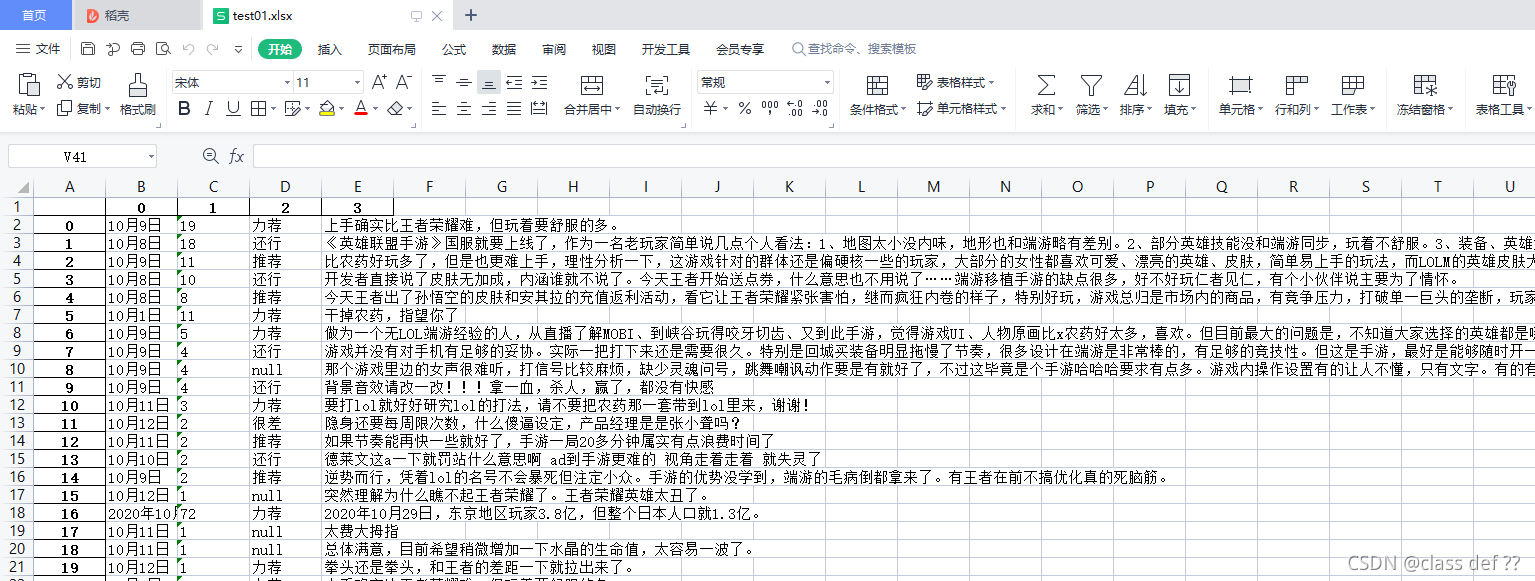Image resolution: width=1535 pixels, height=581 pixels.
Task: Toggle middle vertical alignment
Action: click(463, 82)
